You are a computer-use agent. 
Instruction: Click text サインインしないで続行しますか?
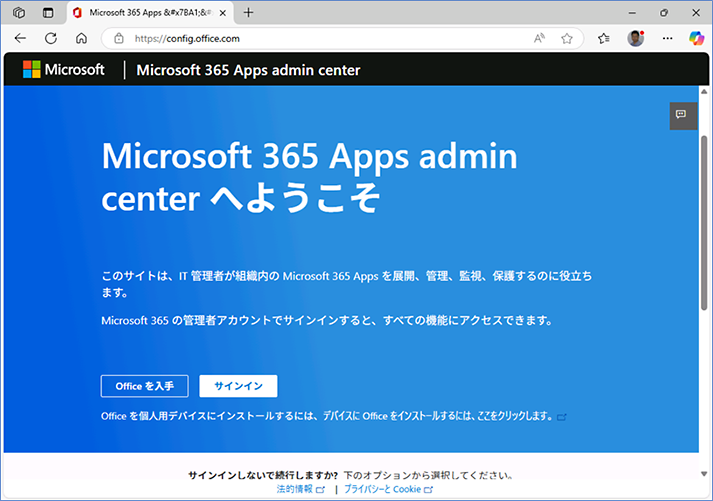263,475
